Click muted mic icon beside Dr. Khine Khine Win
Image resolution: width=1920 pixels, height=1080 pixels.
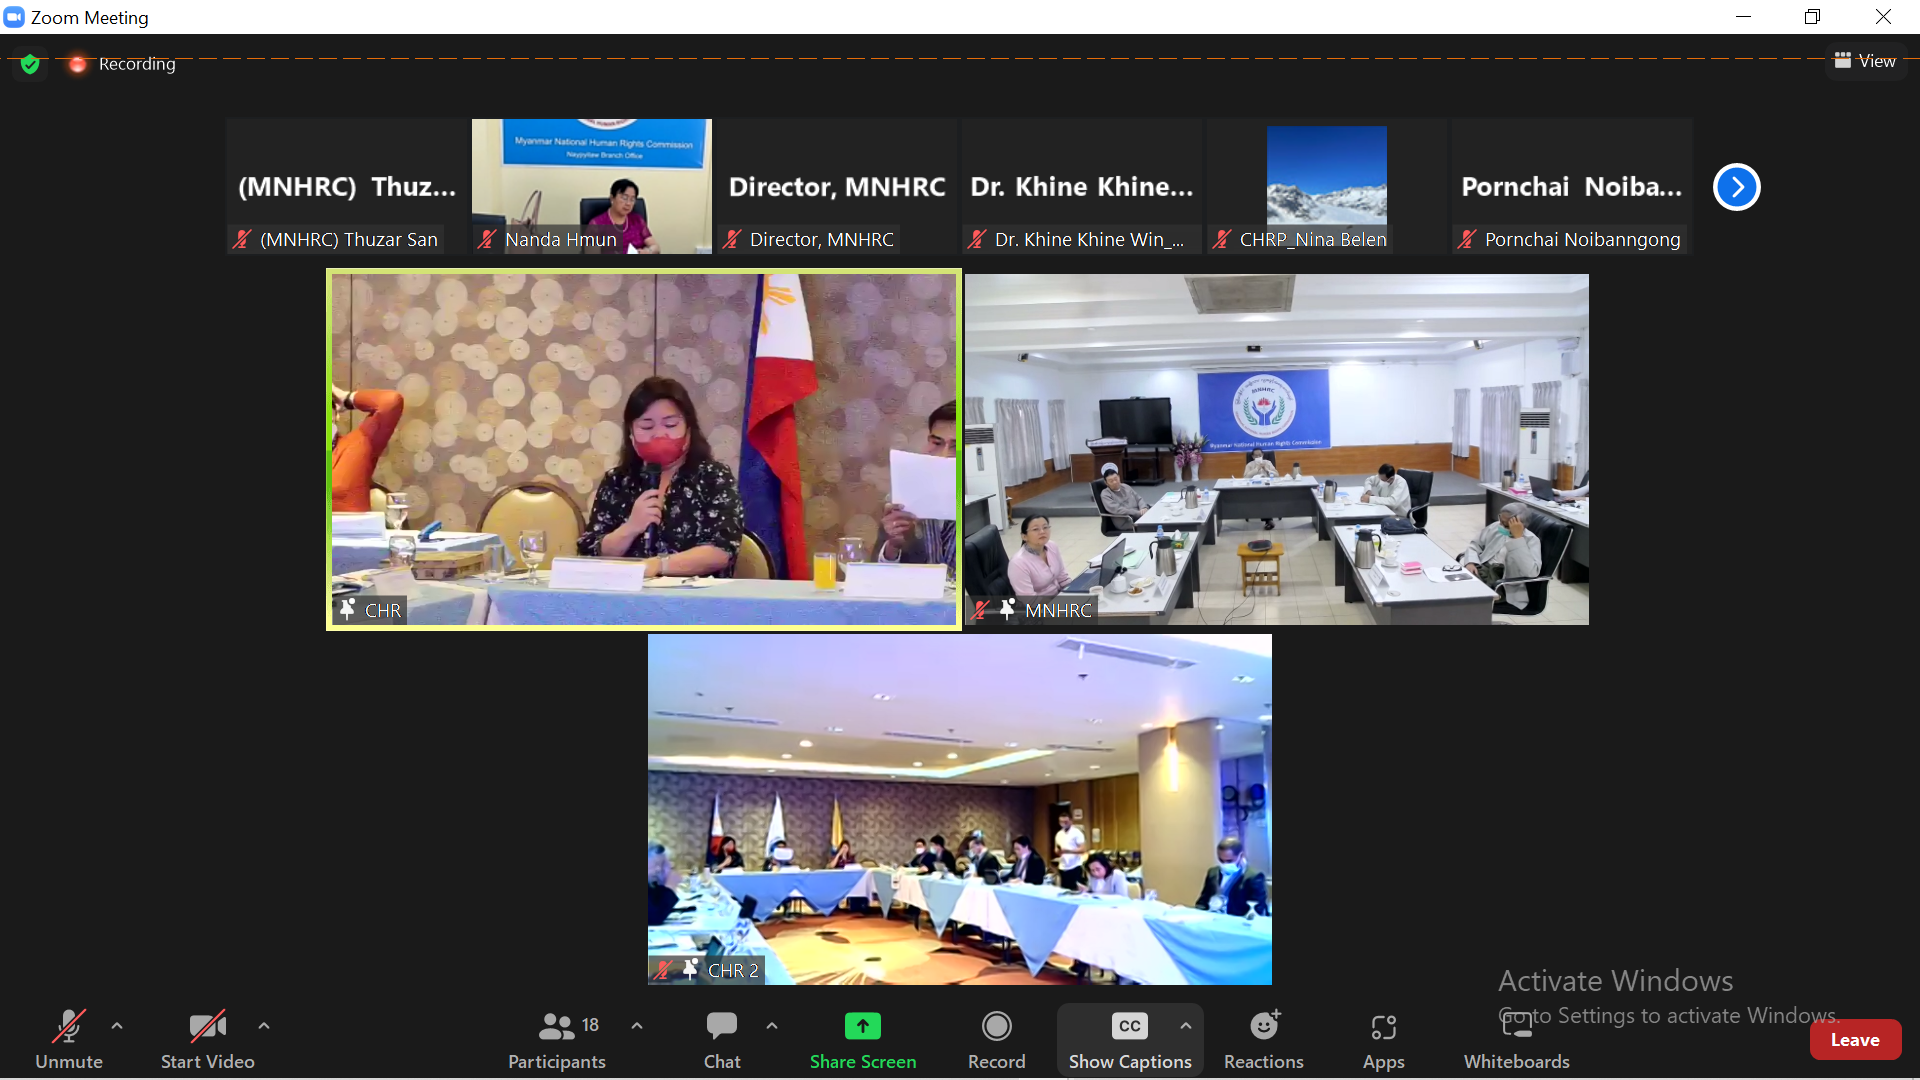(x=977, y=239)
